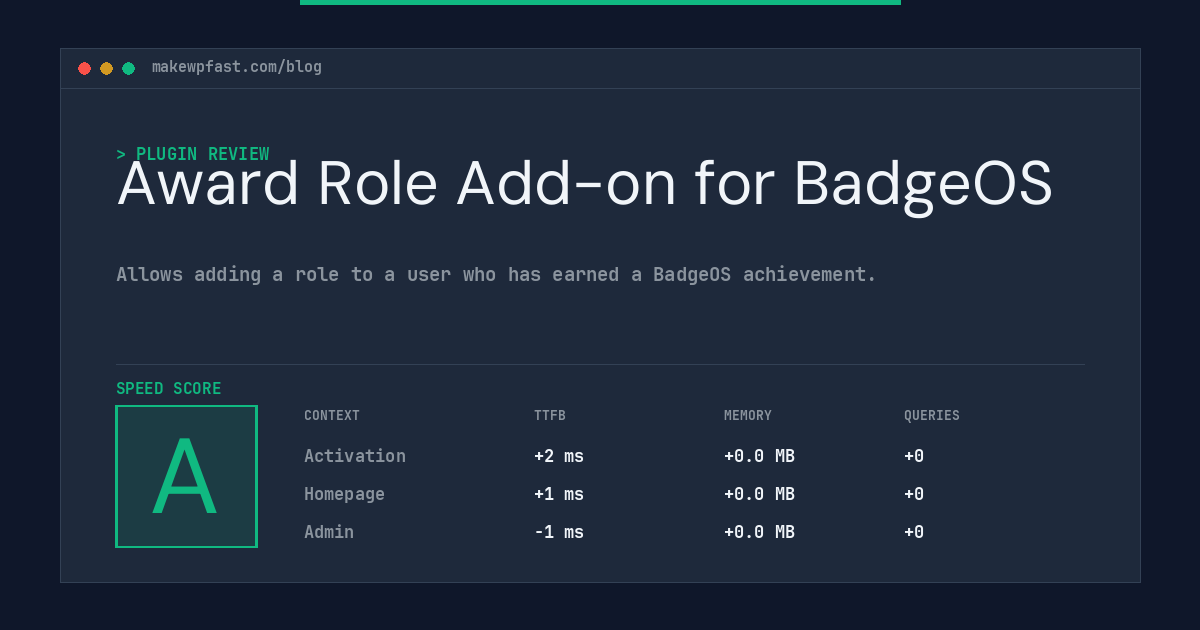This screenshot has width=1200, height=630.
Task: Click the green window dot
Action: click(x=128, y=68)
